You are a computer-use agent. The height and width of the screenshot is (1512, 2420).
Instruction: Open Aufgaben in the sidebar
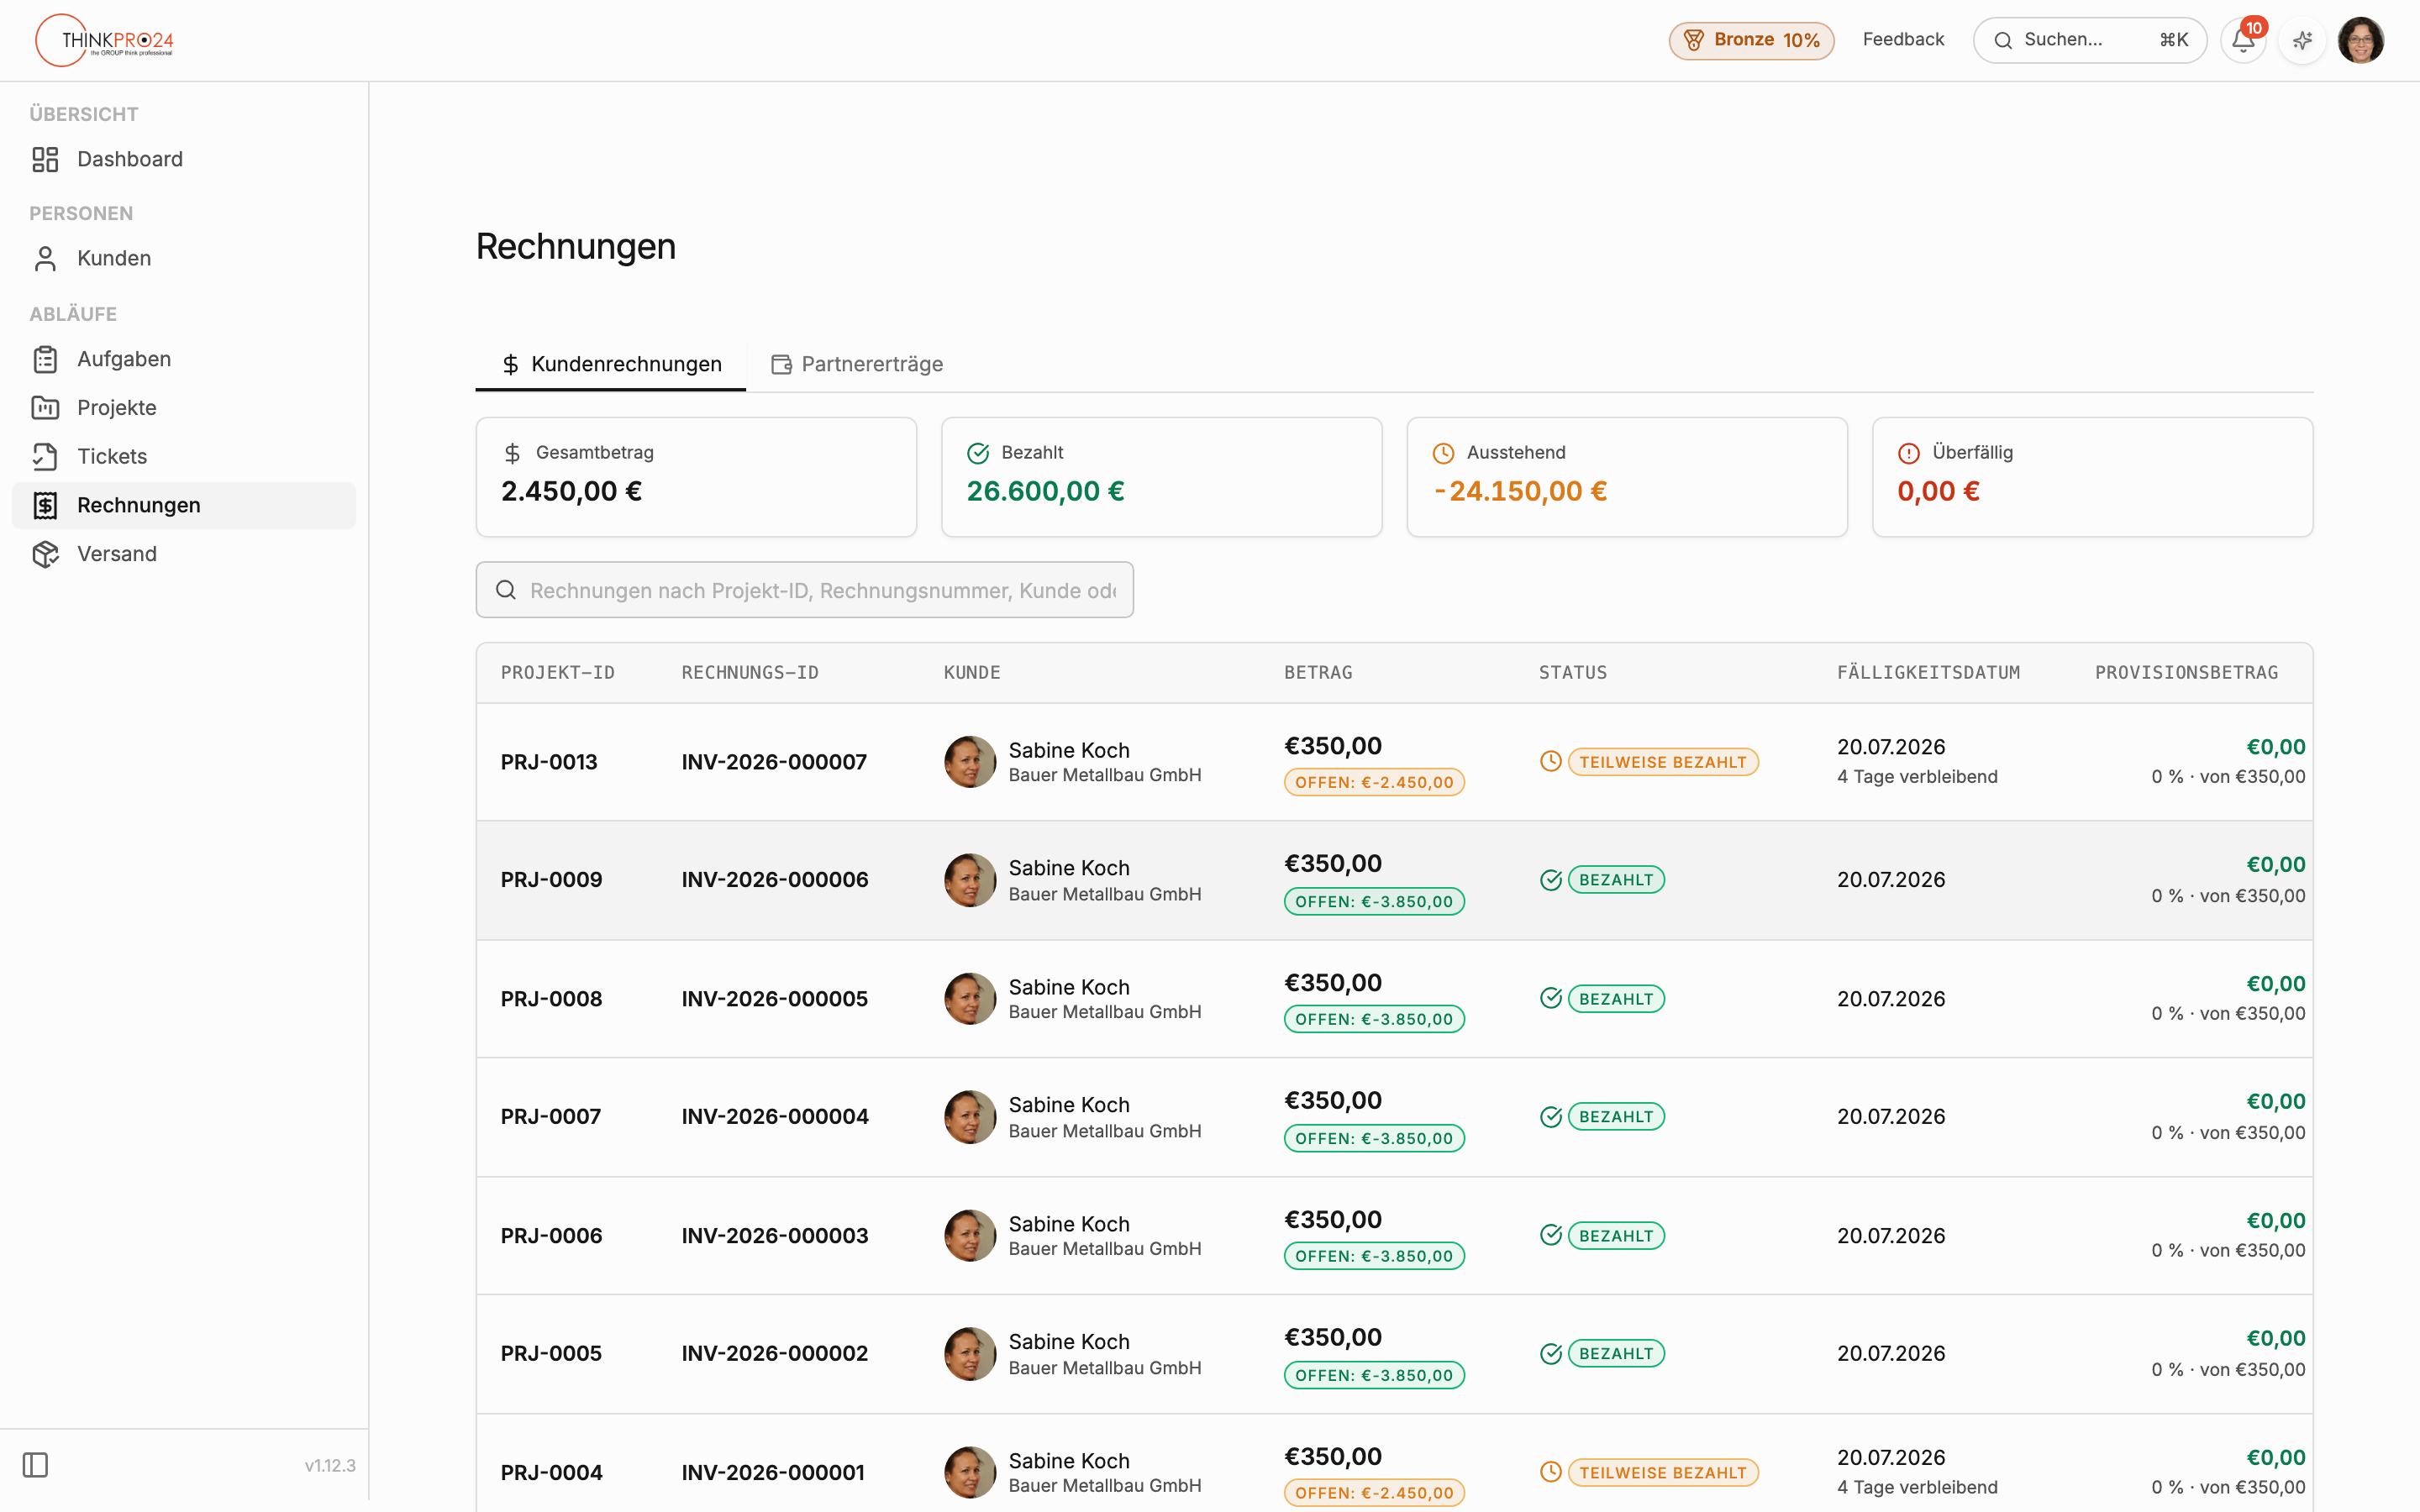(x=184, y=359)
